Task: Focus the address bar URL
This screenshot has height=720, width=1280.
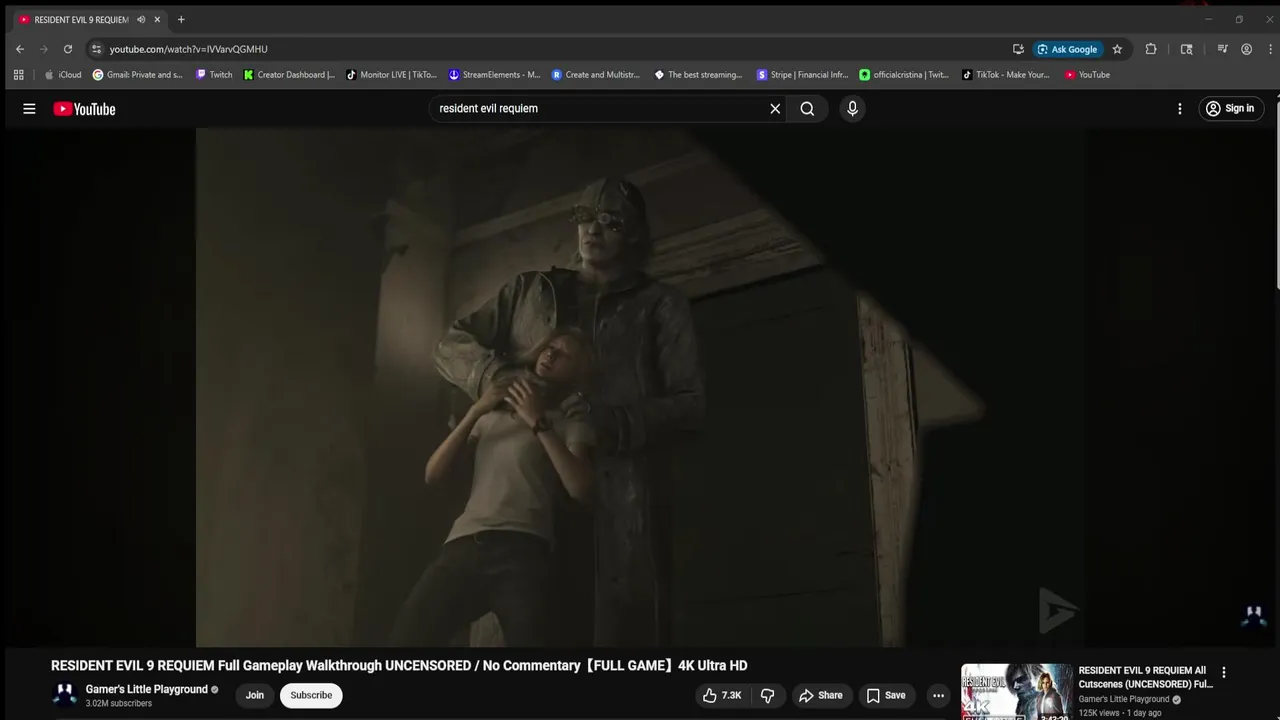Action: pos(188,49)
